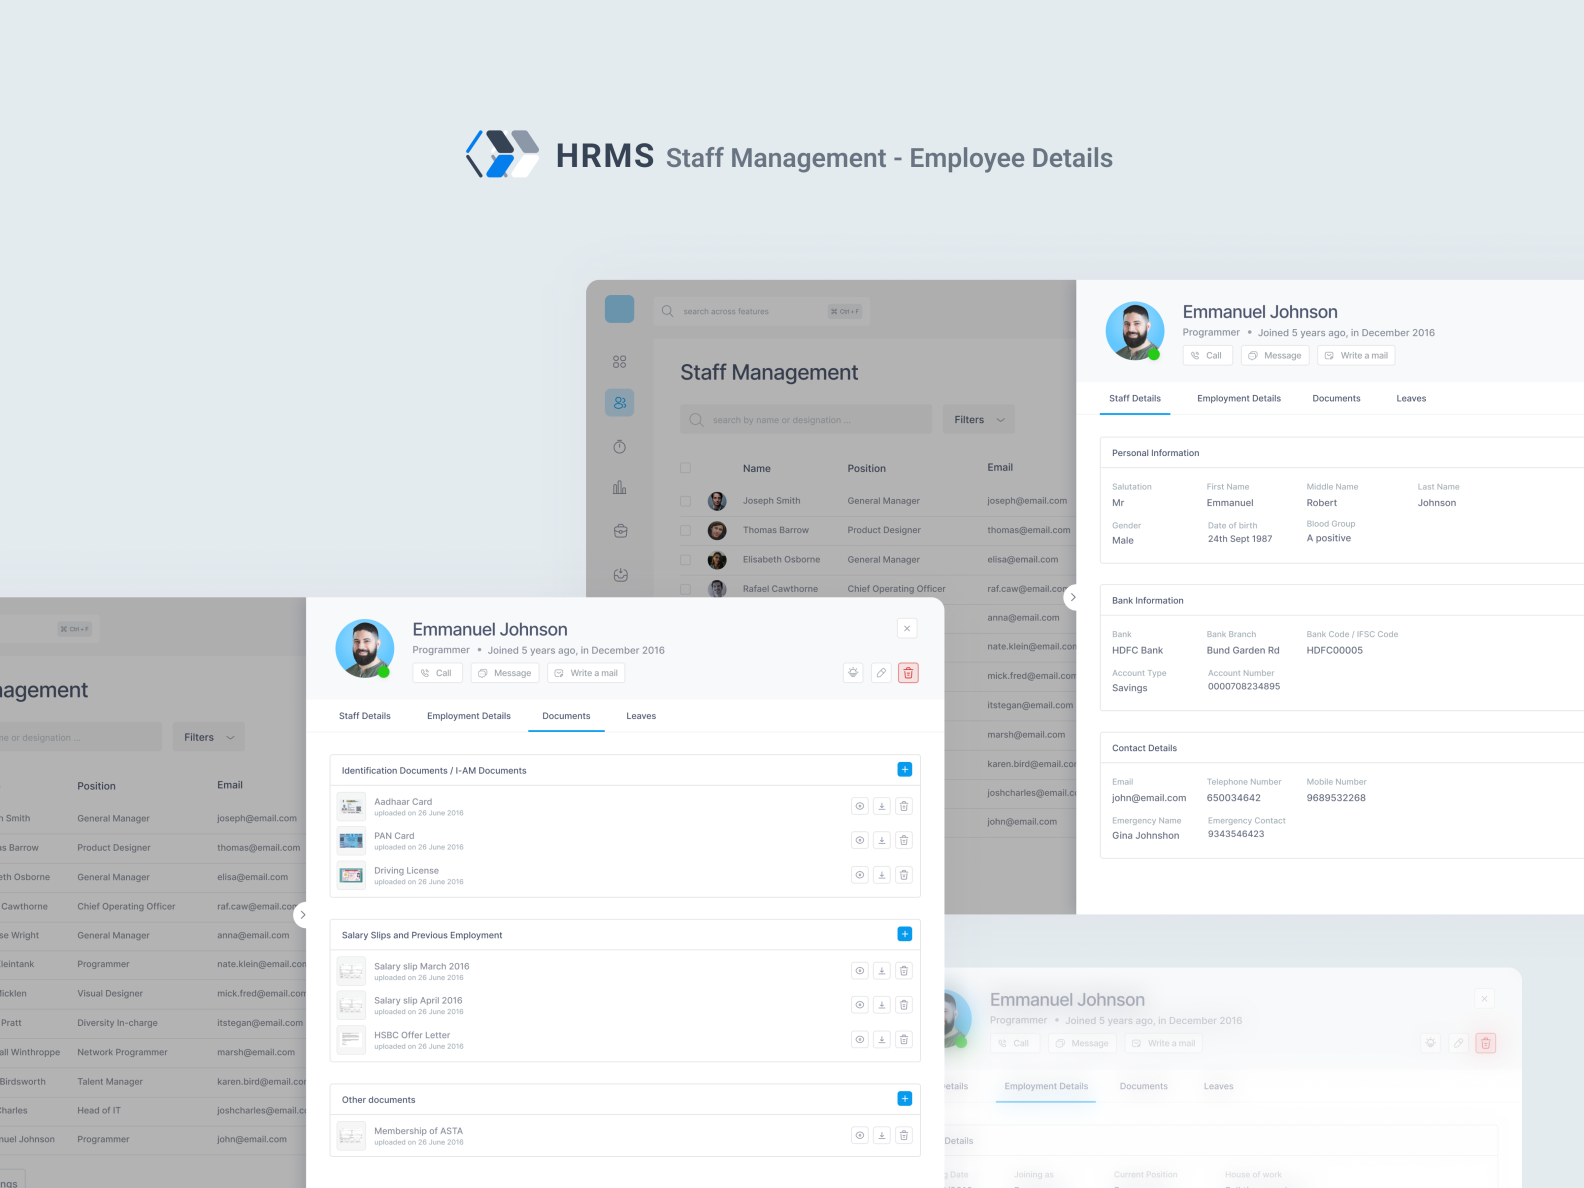Switch to Staff Details tab in the Documents panel
The height and width of the screenshot is (1188, 1584).
(x=365, y=716)
